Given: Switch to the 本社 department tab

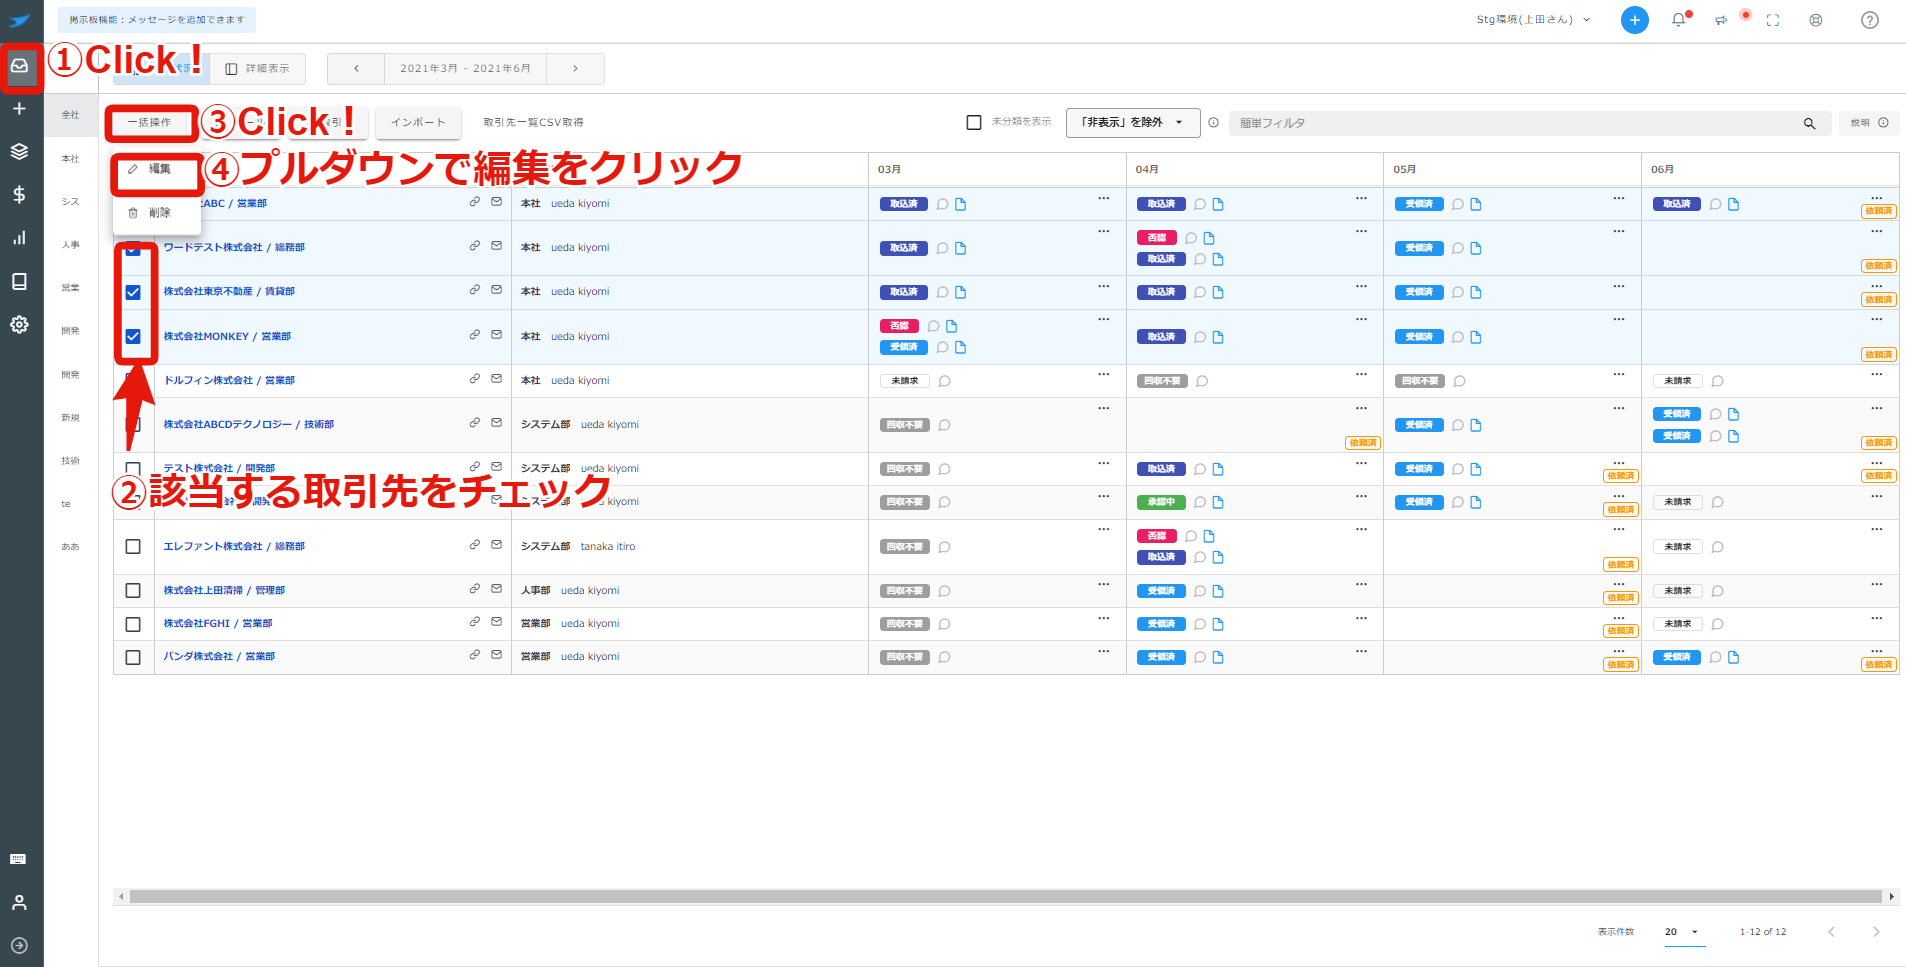Looking at the screenshot, I should (70, 159).
